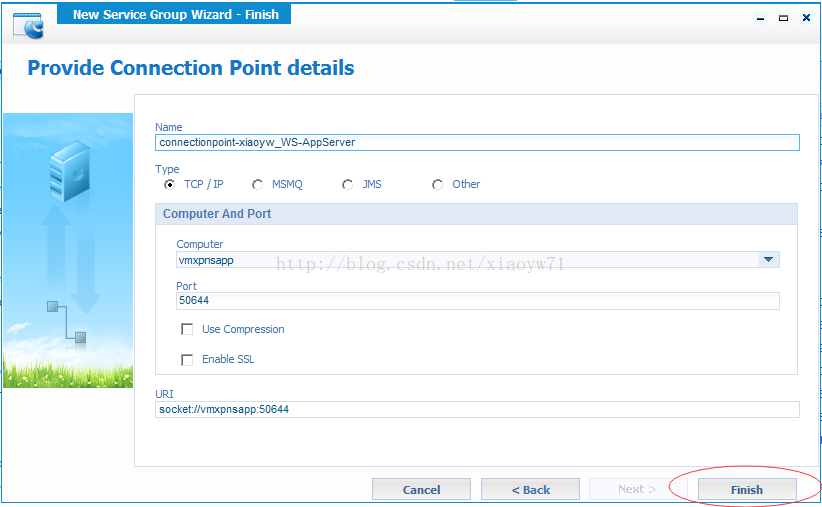This screenshot has width=822, height=507.
Task: Tick the Enable SSL checkbox
Action: tap(187, 360)
